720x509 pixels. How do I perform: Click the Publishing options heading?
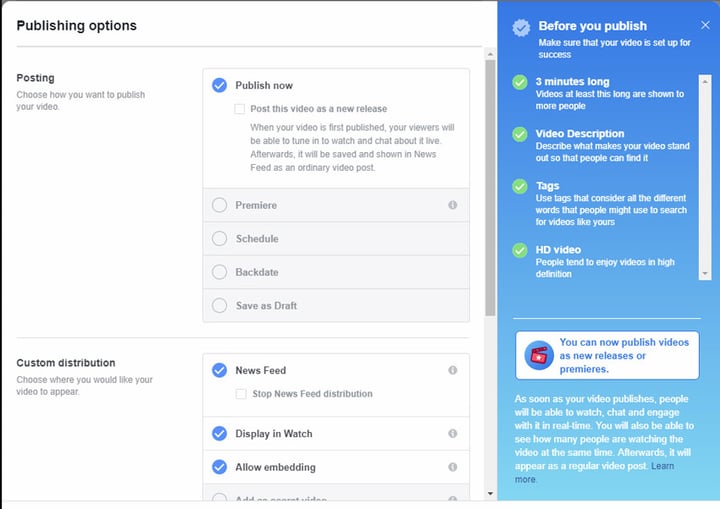(x=77, y=26)
